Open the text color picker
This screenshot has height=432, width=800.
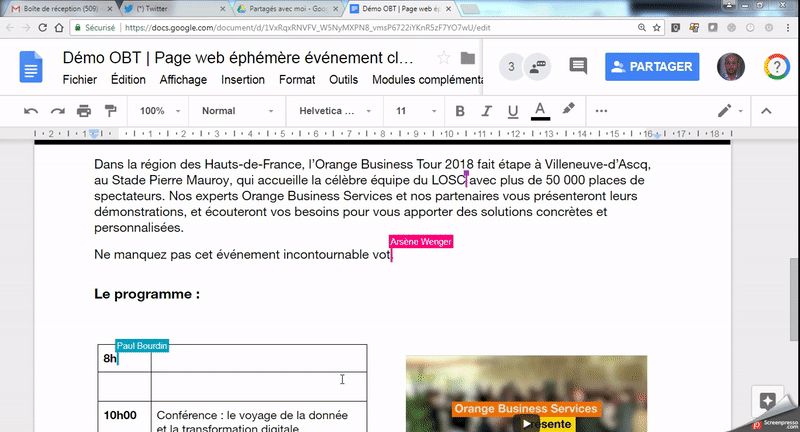pyautogui.click(x=540, y=111)
